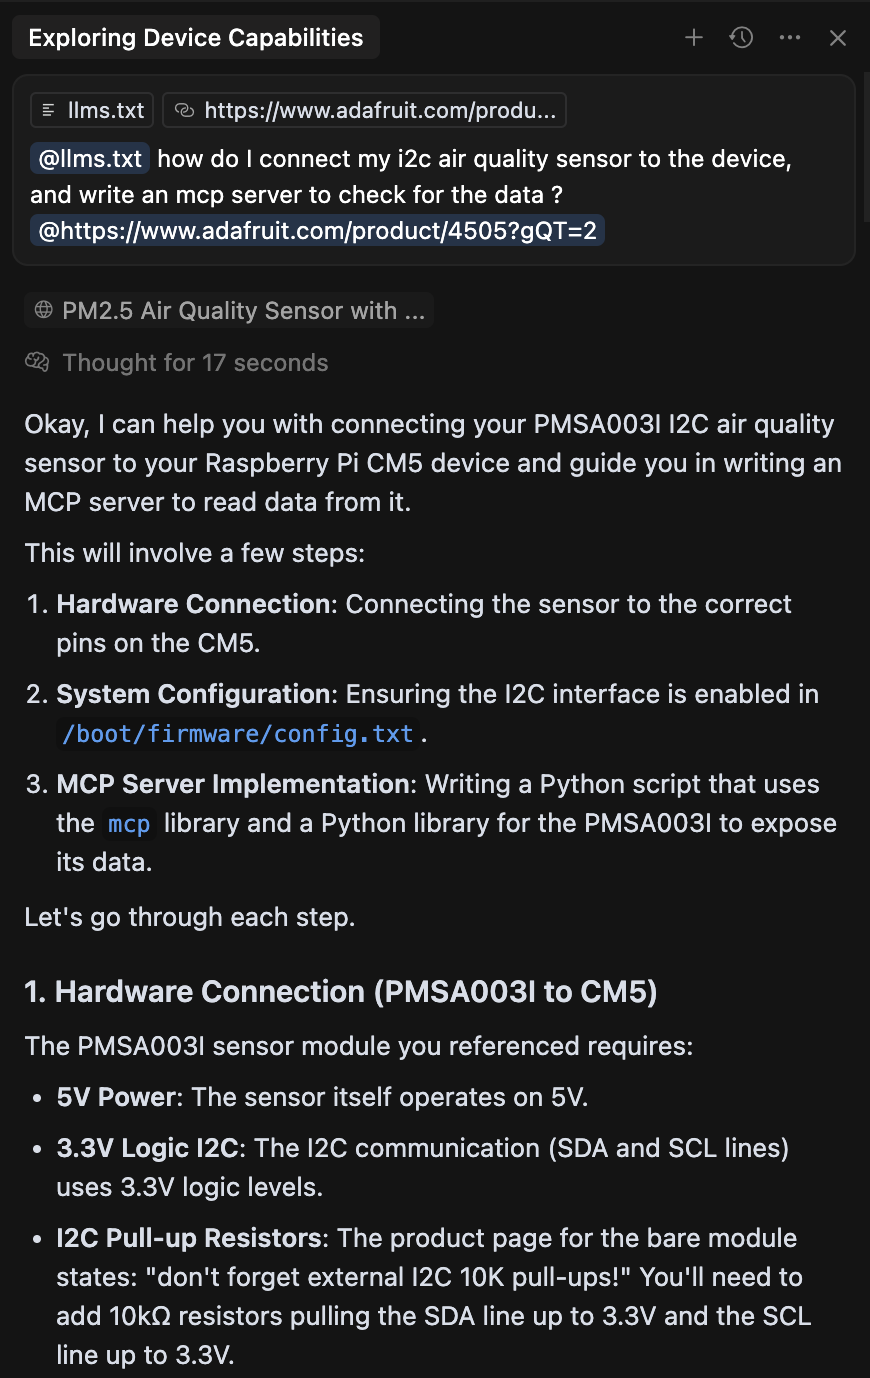Close the Exploring Device Capabilities chat panel
This screenshot has width=870, height=1378.
click(837, 37)
